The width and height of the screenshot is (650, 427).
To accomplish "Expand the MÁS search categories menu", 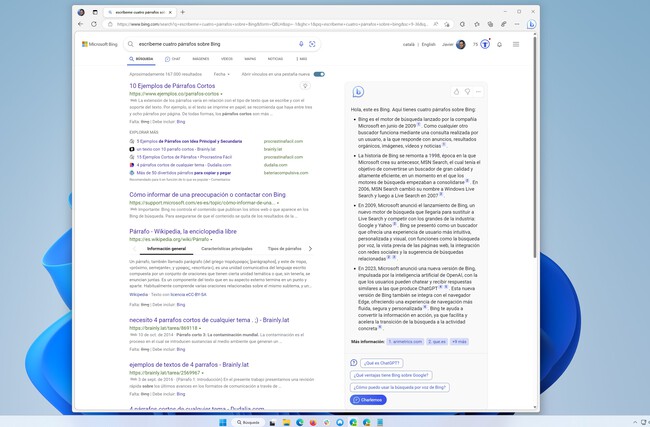I will (301, 59).
